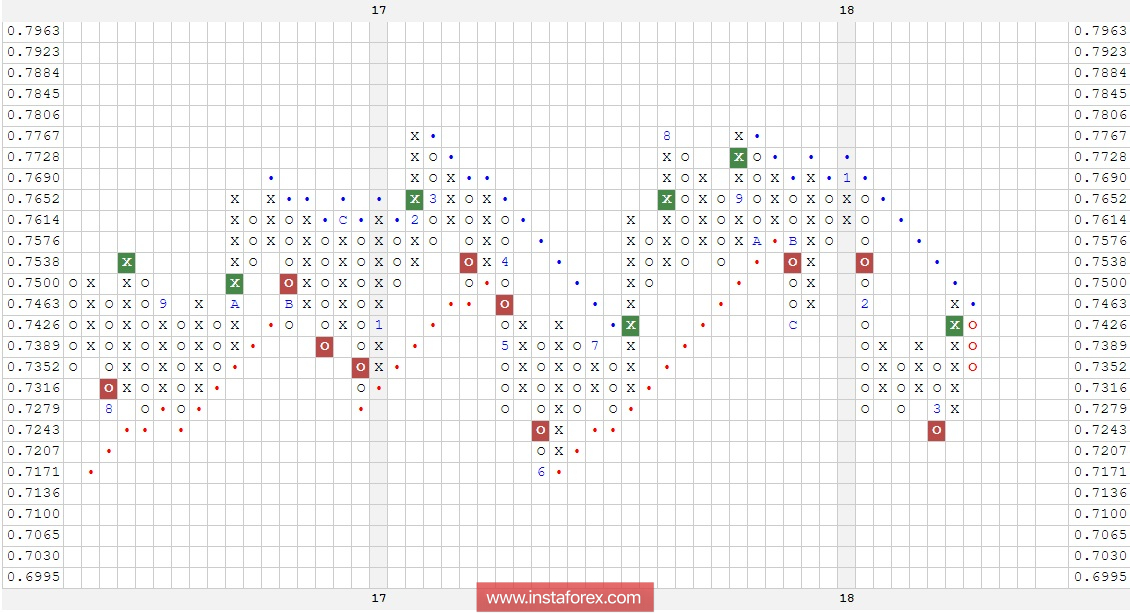This screenshot has width=1130, height=613.
Task: Click month marker C in the 0.7614 row
Action: coord(343,220)
